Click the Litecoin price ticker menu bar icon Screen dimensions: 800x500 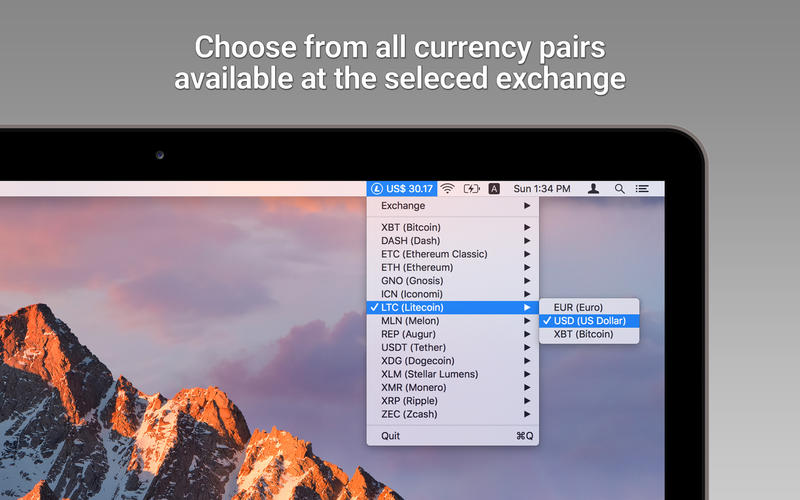[x=401, y=188]
